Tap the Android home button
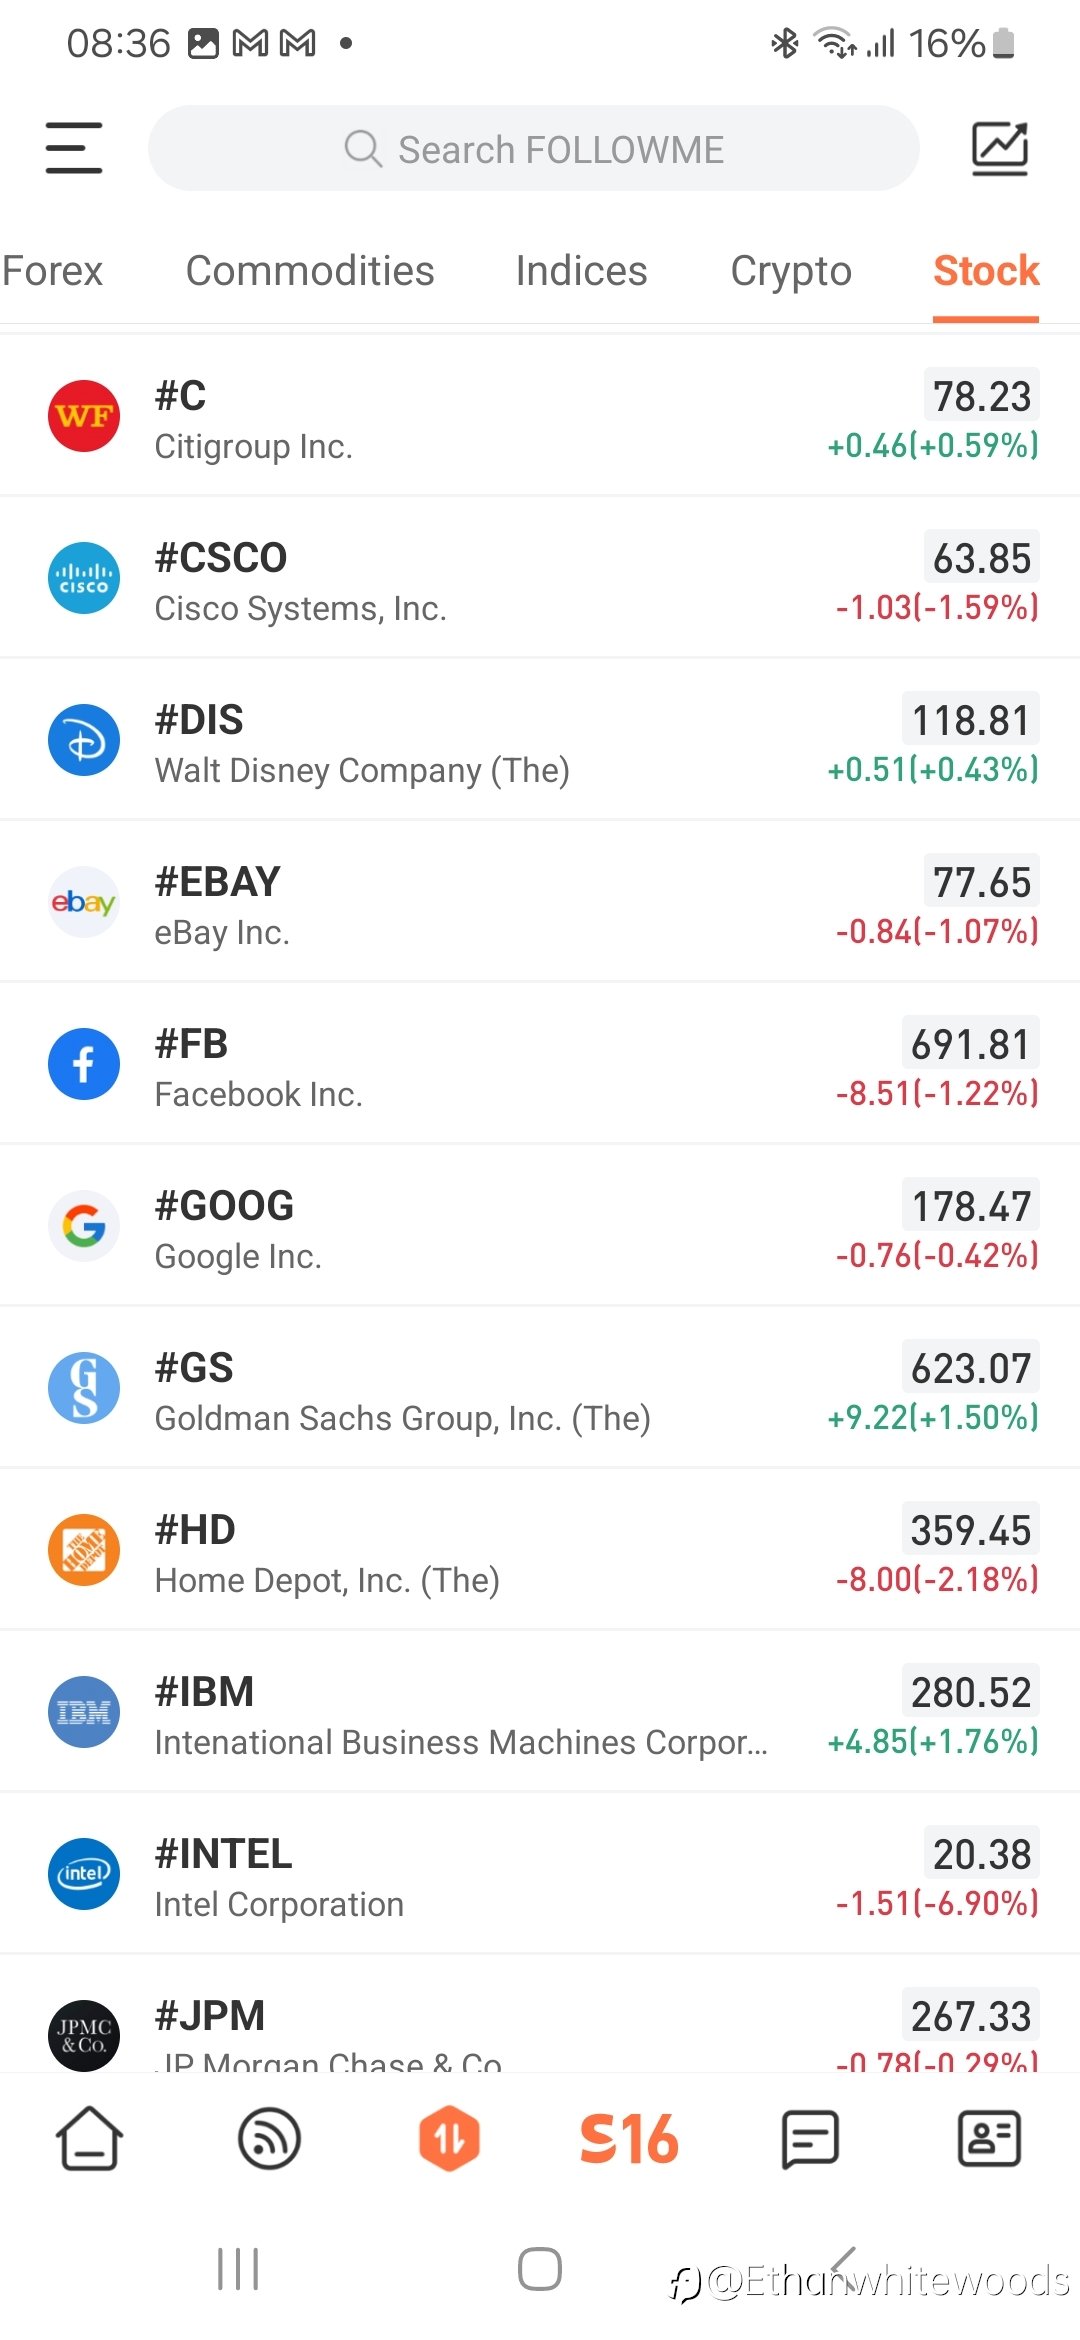1080x2340 pixels. 540,2269
